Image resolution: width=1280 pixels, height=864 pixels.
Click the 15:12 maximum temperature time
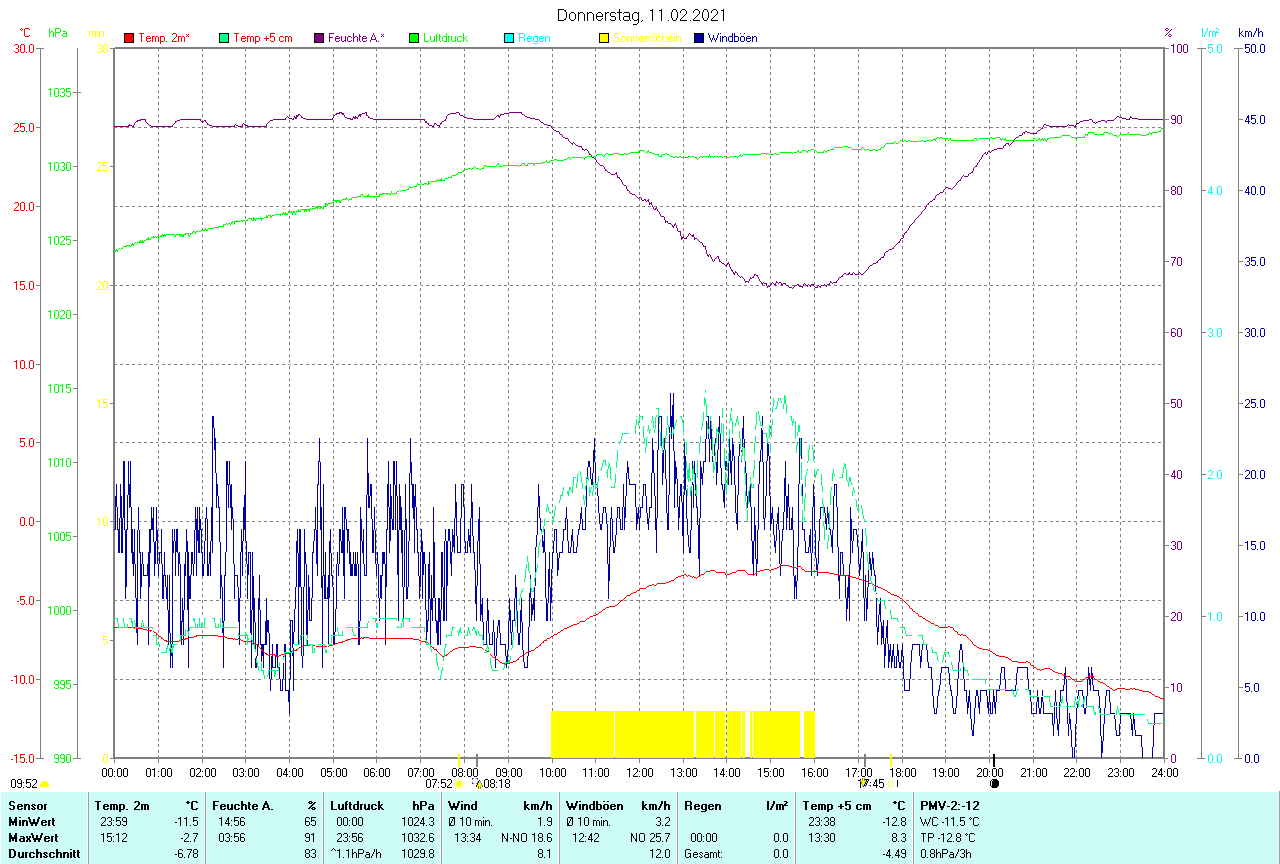114,837
